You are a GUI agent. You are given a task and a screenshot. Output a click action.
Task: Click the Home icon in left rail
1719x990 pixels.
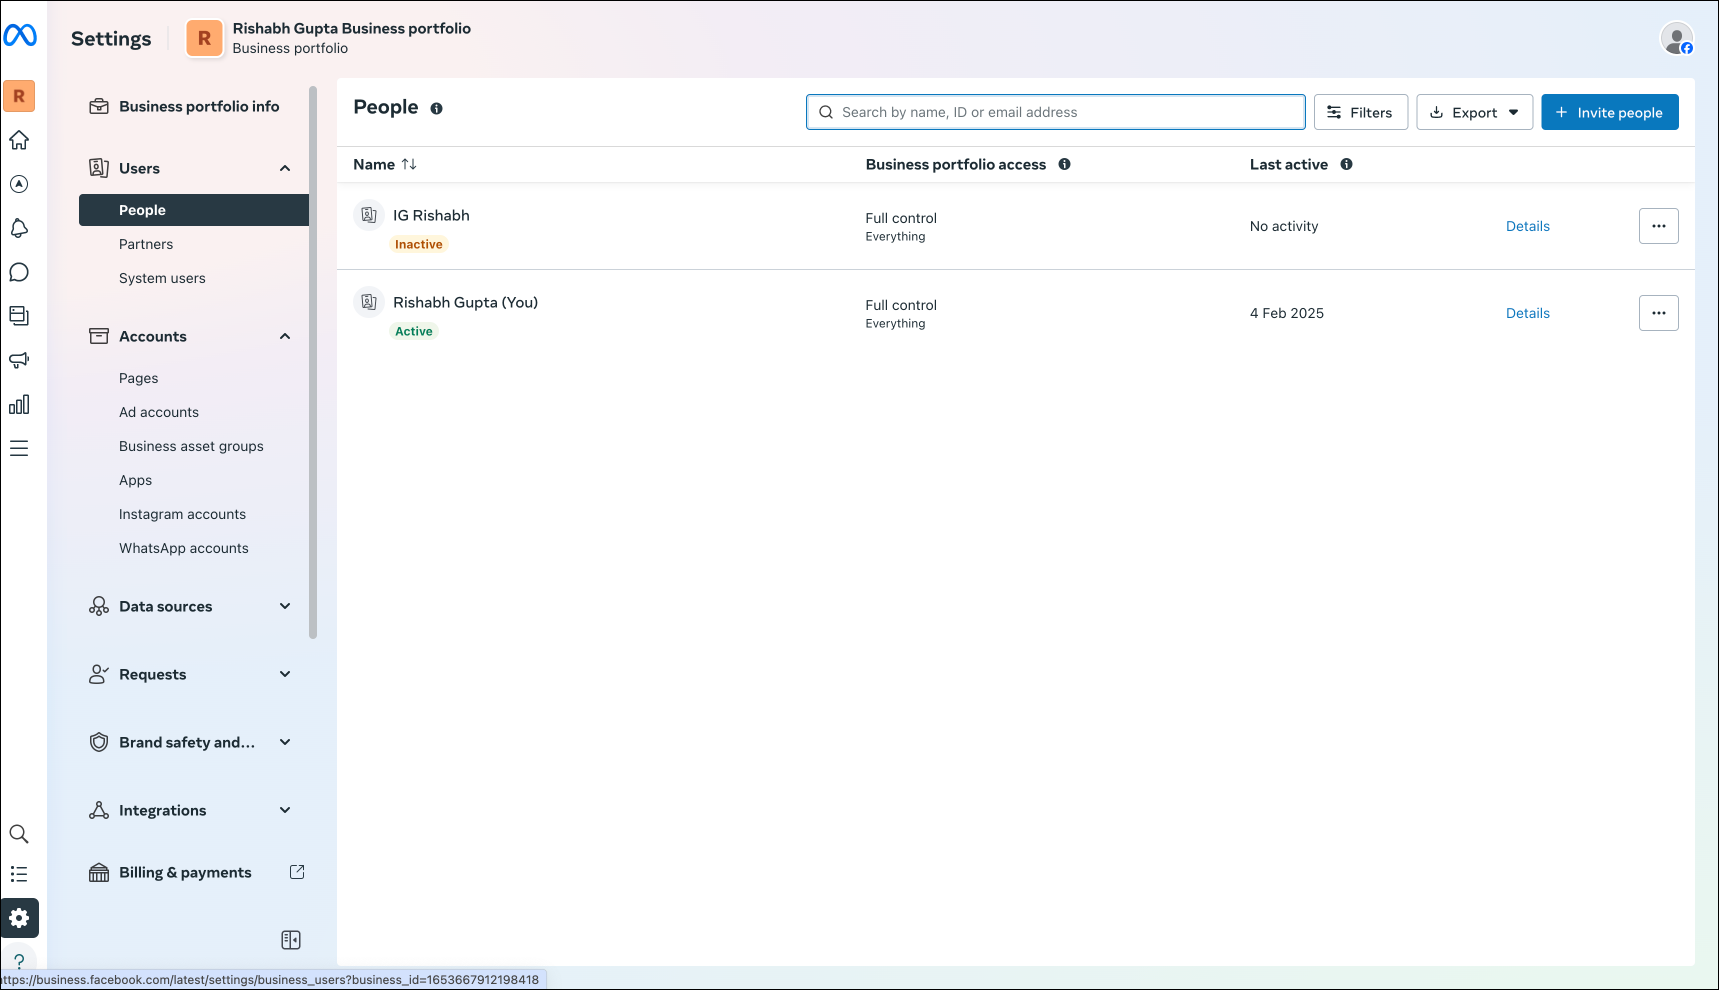(19, 140)
